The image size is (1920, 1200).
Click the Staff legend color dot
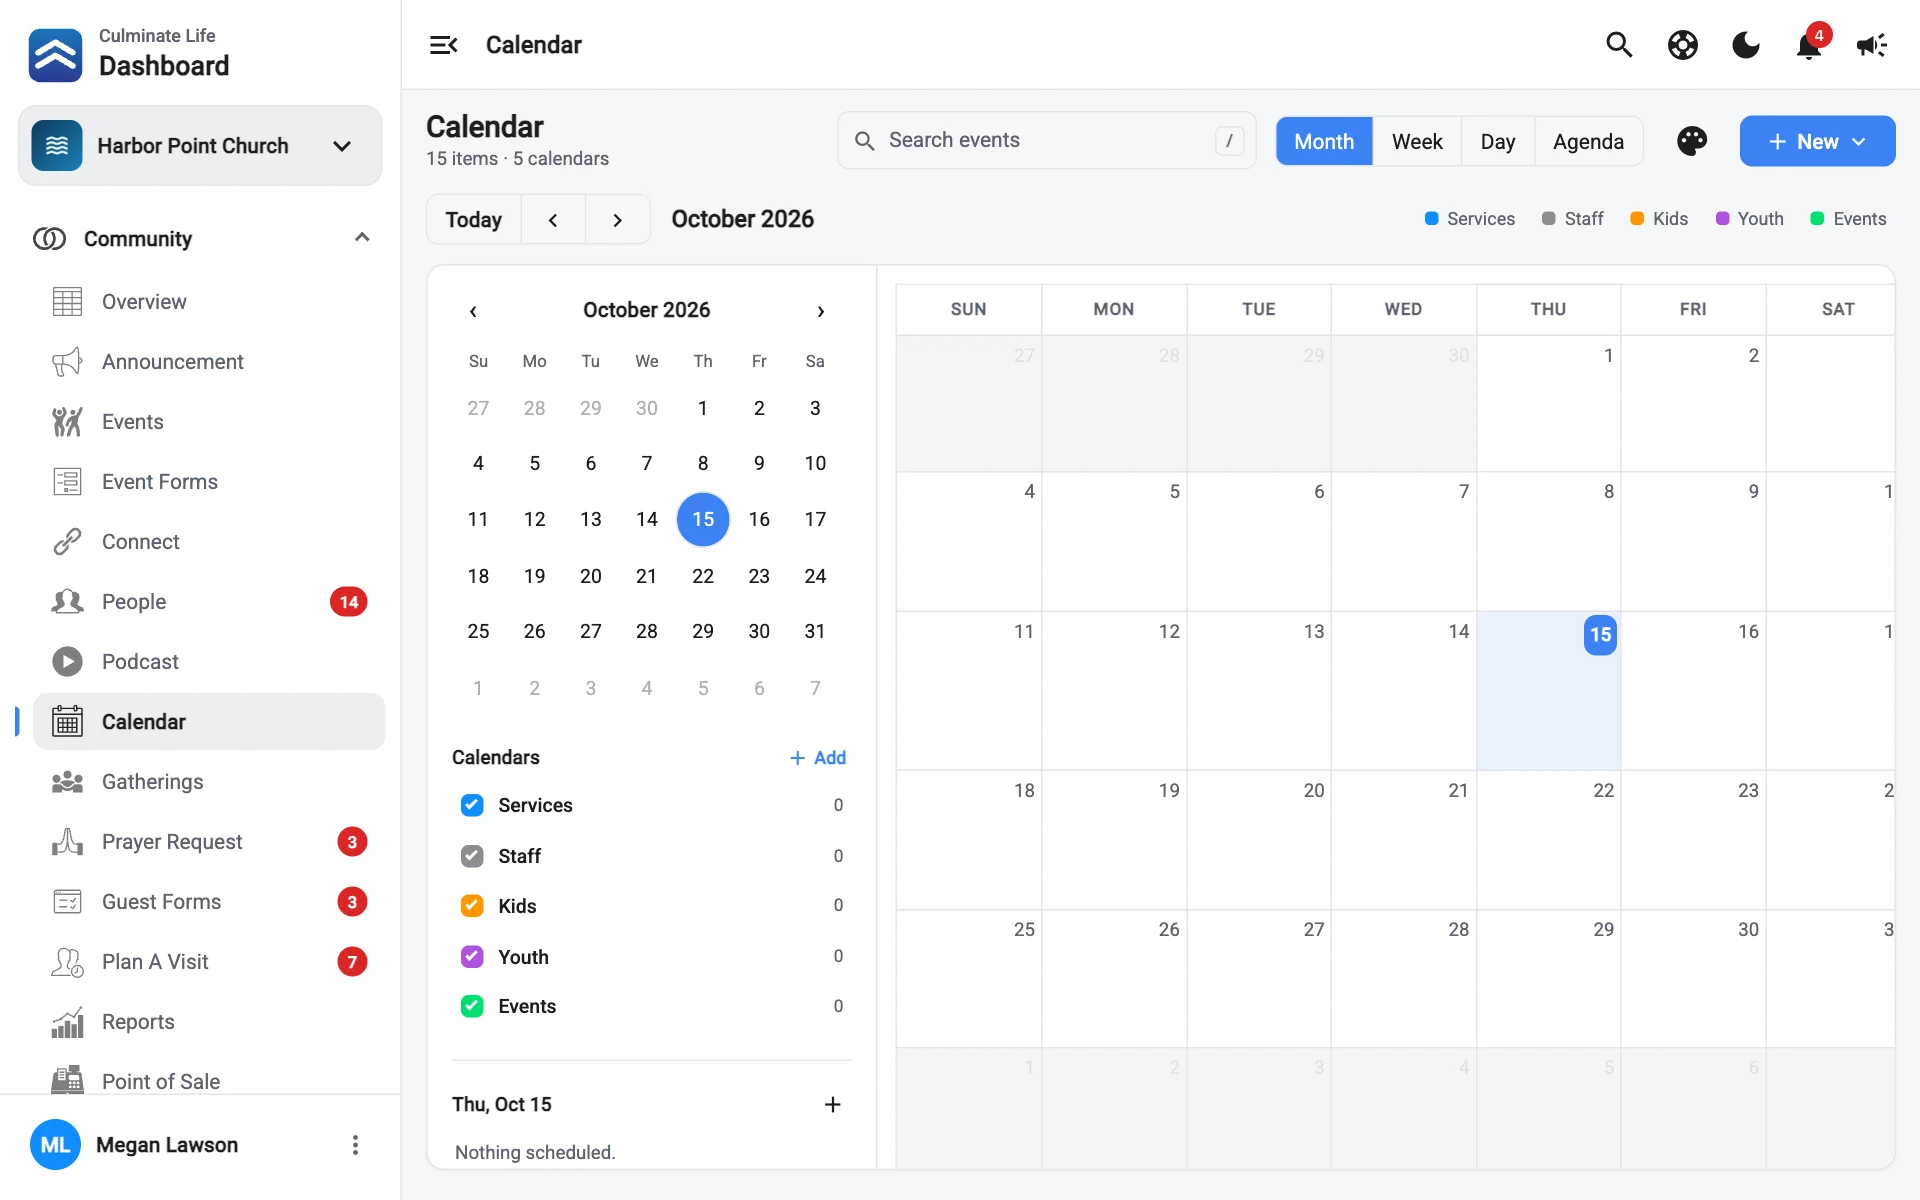click(1548, 219)
